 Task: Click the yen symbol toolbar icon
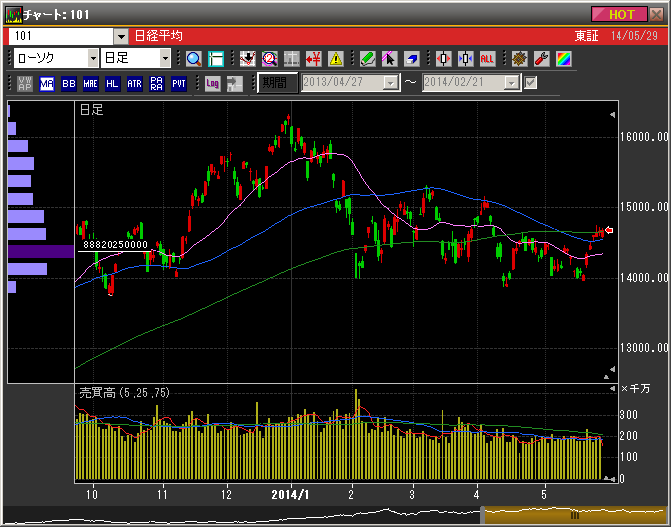pyautogui.click(x=314, y=58)
